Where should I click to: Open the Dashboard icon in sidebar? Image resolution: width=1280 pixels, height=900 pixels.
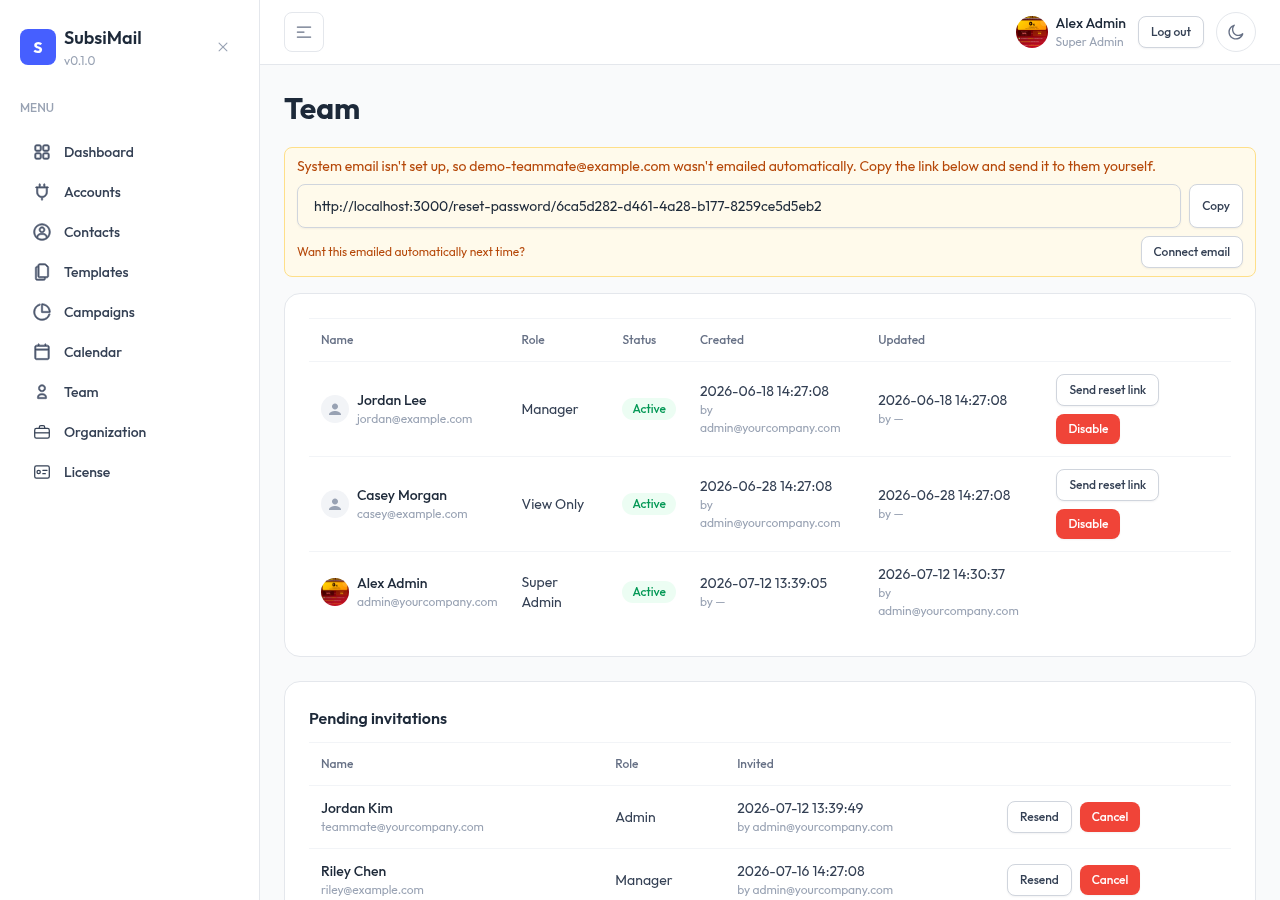pyautogui.click(x=42, y=152)
